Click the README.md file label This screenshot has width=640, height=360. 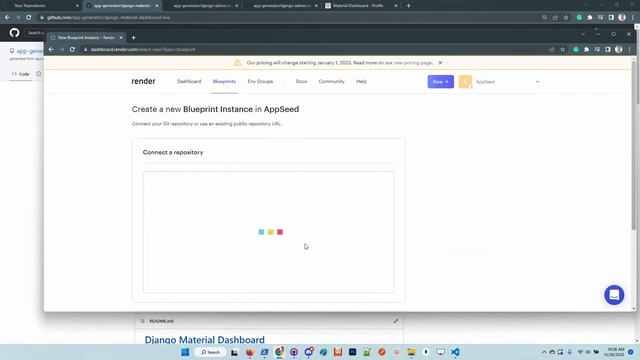(x=161, y=321)
